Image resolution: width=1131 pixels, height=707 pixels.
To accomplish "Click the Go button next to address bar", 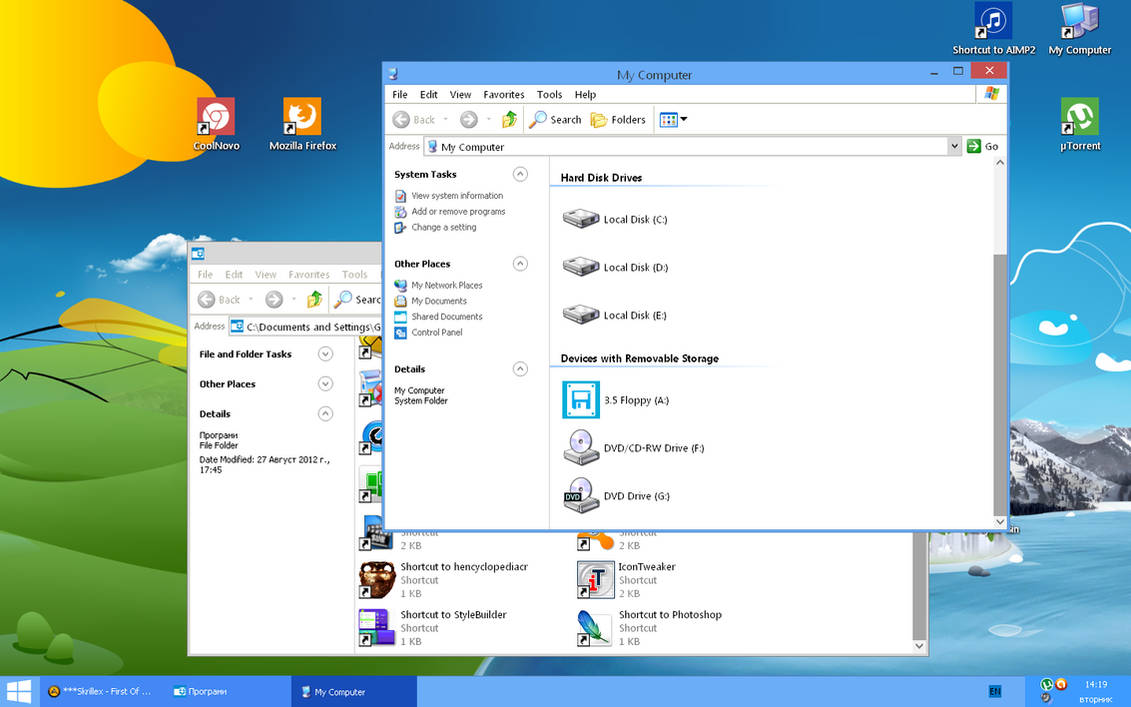I will pos(982,146).
